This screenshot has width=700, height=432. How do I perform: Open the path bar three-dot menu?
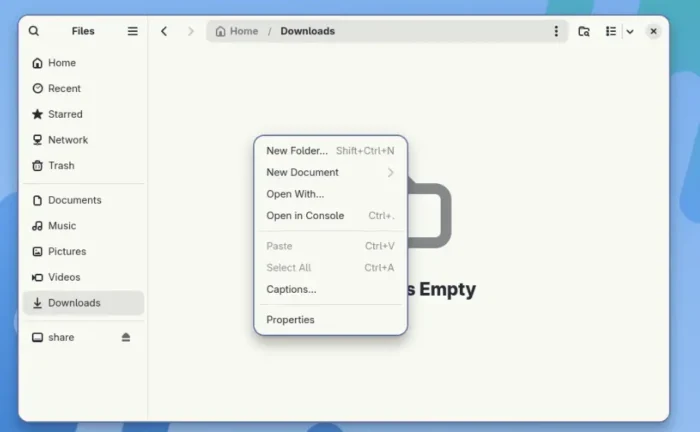[x=556, y=31]
